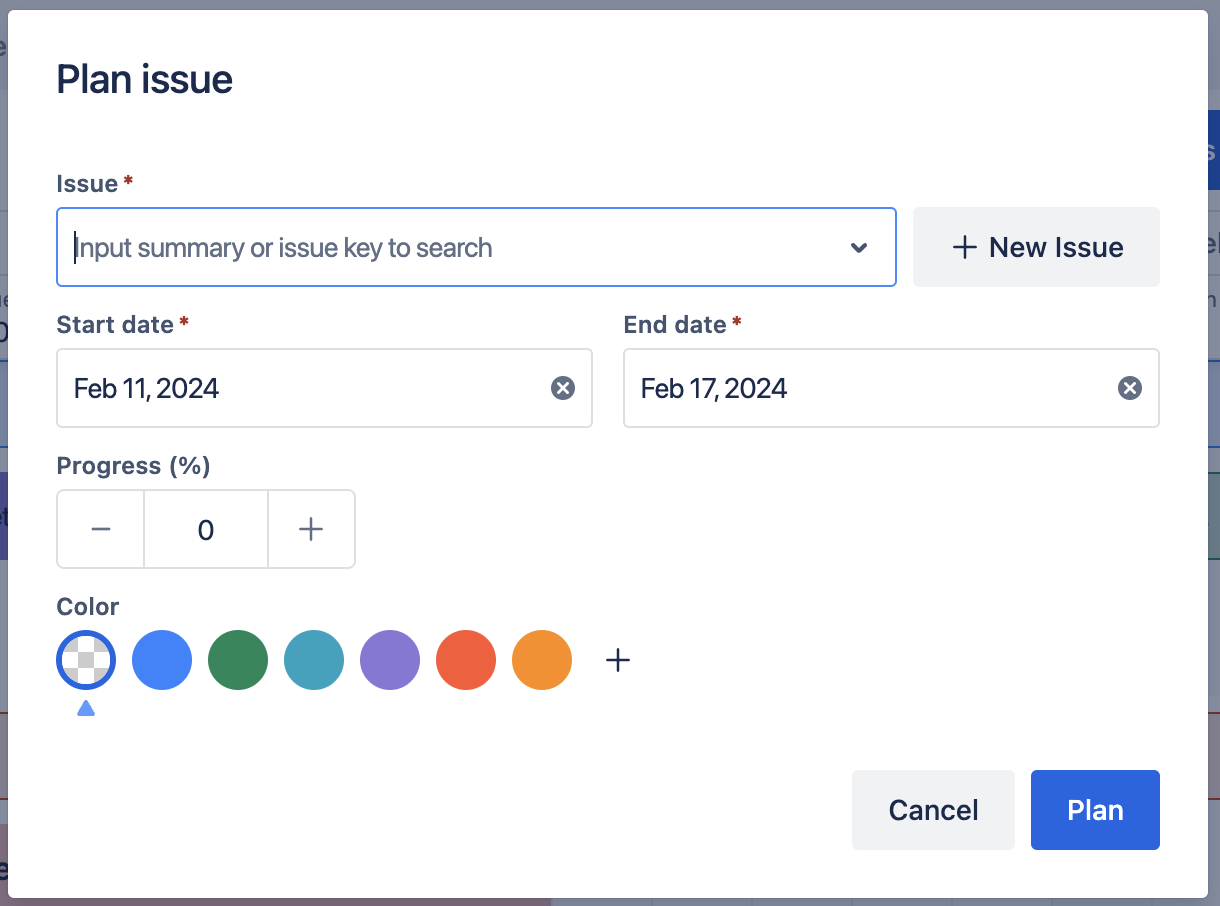Select the transparent no-color swatch
1220x906 pixels.
(x=86, y=660)
